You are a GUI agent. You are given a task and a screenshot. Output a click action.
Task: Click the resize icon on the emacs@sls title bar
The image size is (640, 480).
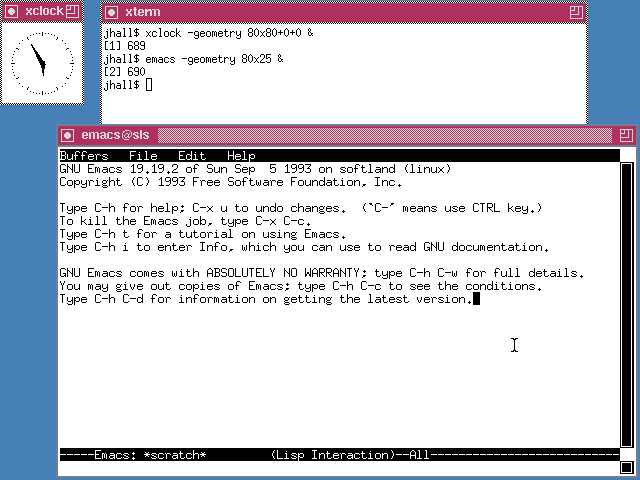click(x=625, y=135)
